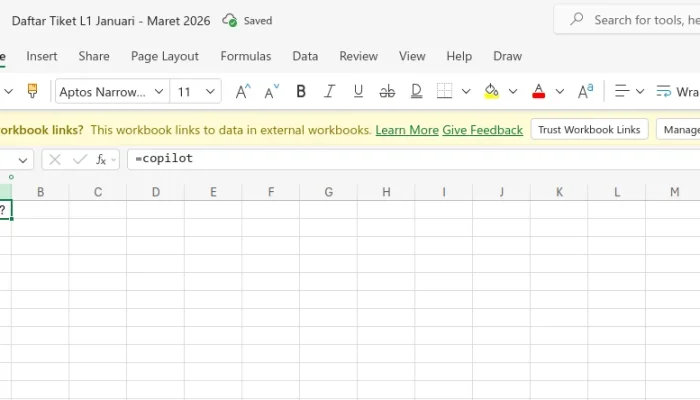The width and height of the screenshot is (700, 400).
Task: Open the Share tab
Action: pos(94,56)
